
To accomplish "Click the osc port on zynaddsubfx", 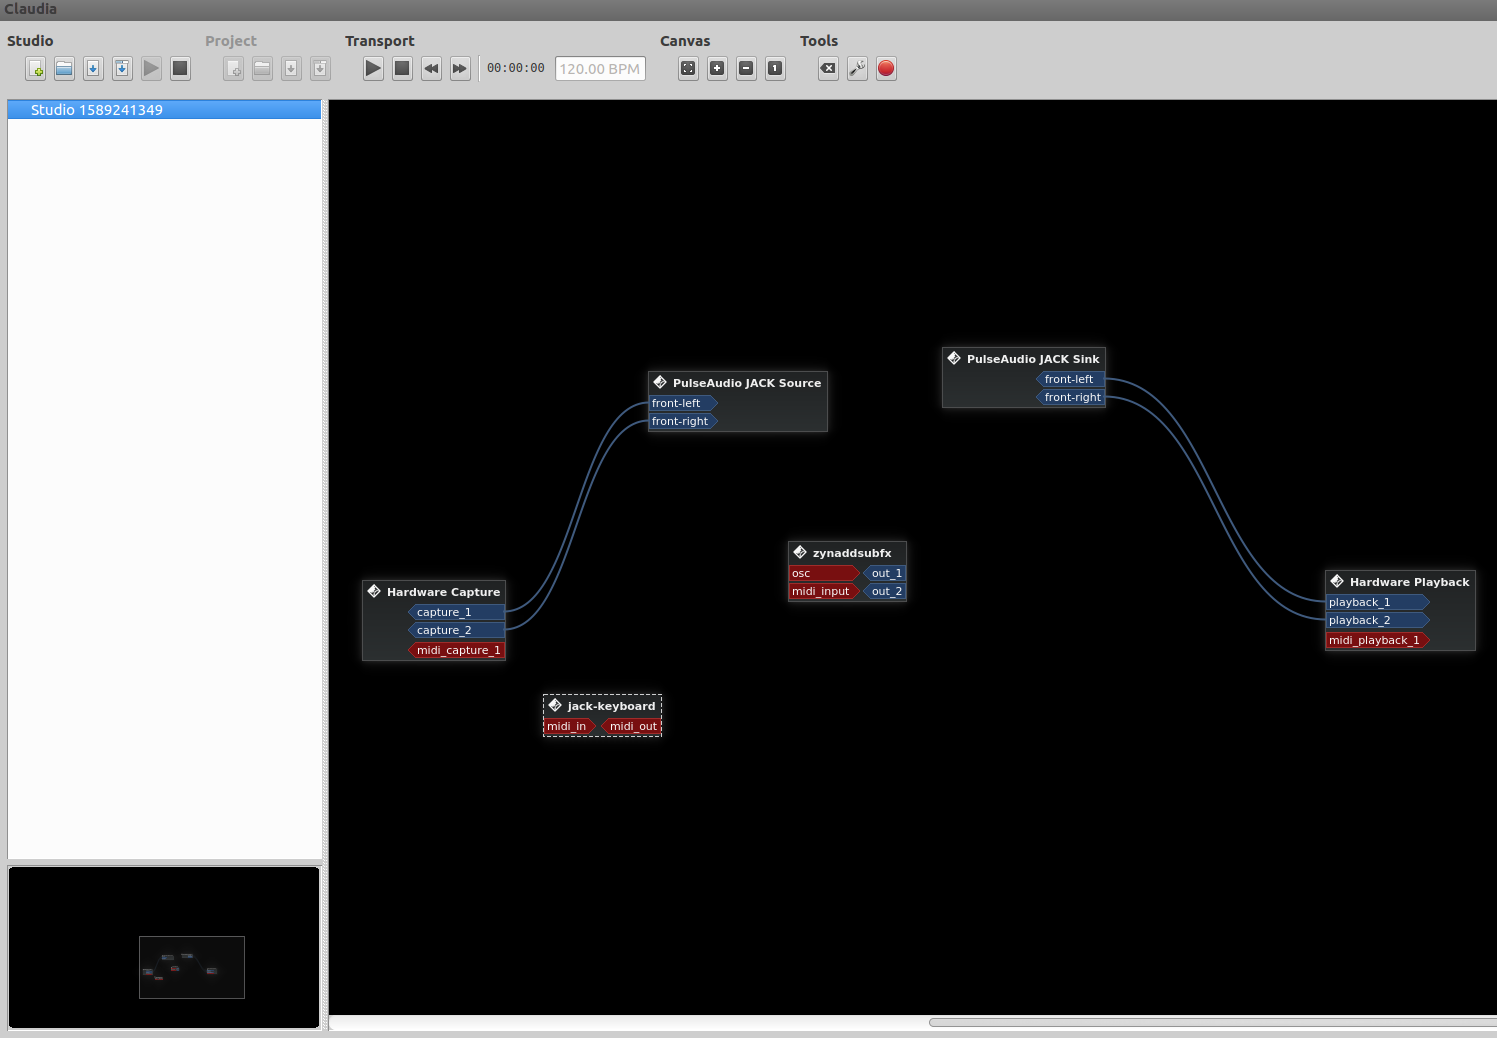I will [824, 573].
